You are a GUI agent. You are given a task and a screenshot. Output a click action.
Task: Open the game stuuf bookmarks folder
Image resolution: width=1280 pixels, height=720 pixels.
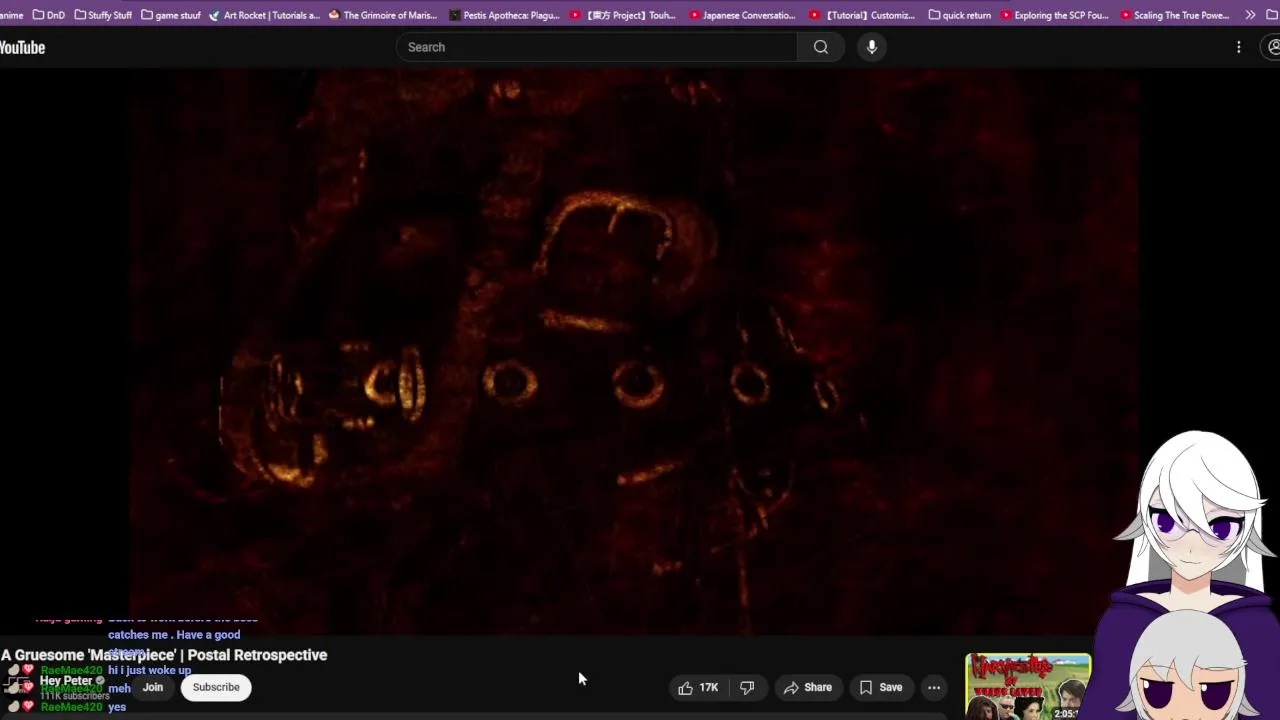(x=171, y=15)
